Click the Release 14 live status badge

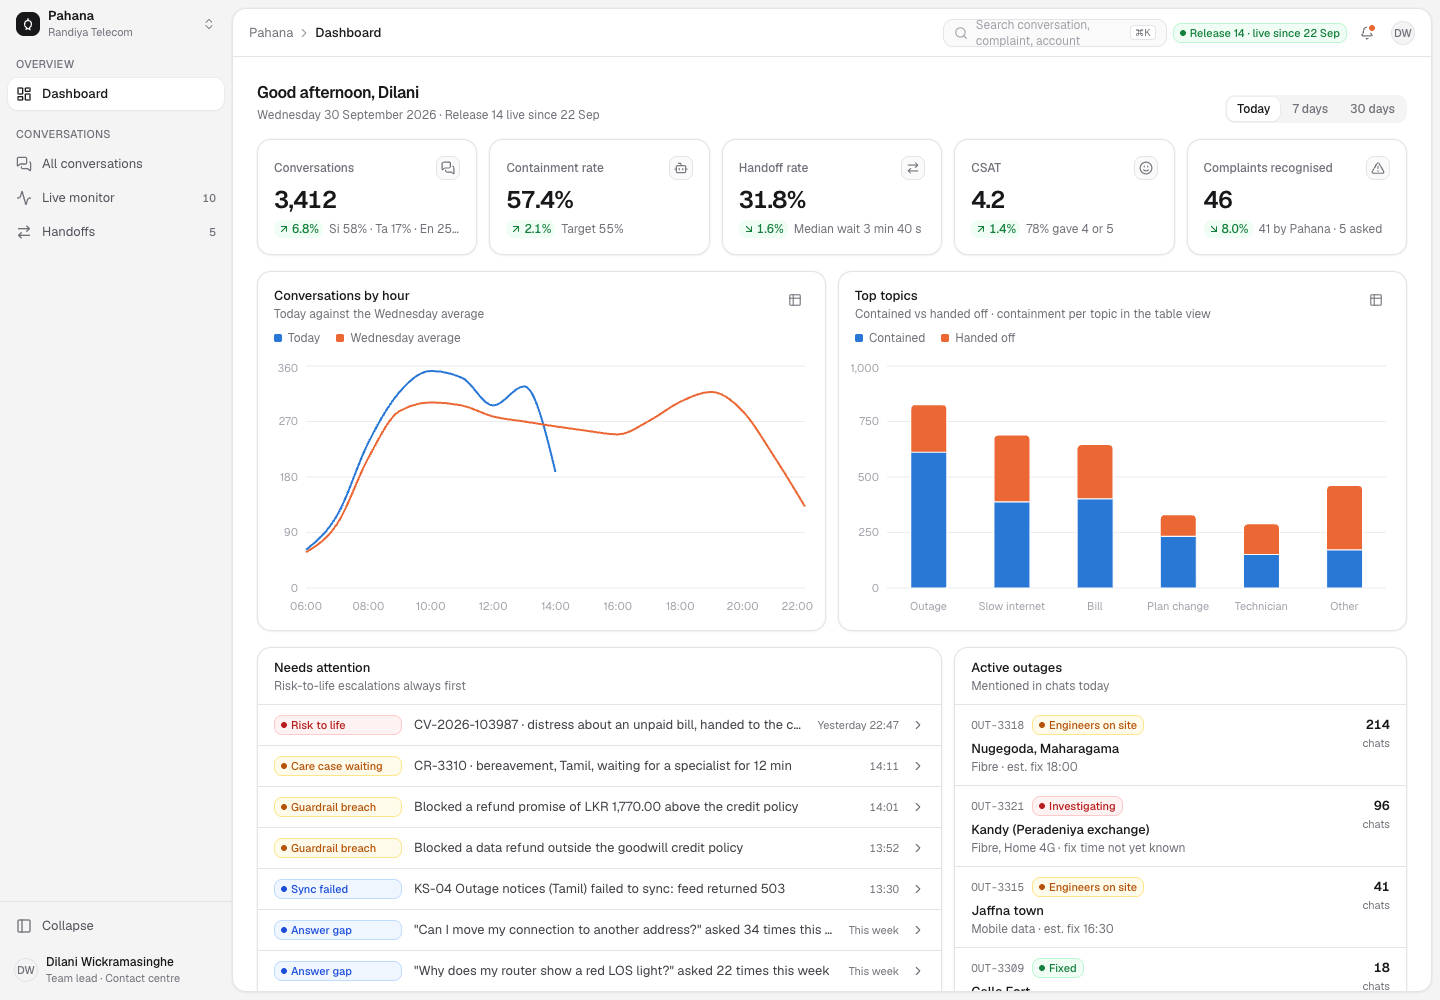(x=1260, y=33)
